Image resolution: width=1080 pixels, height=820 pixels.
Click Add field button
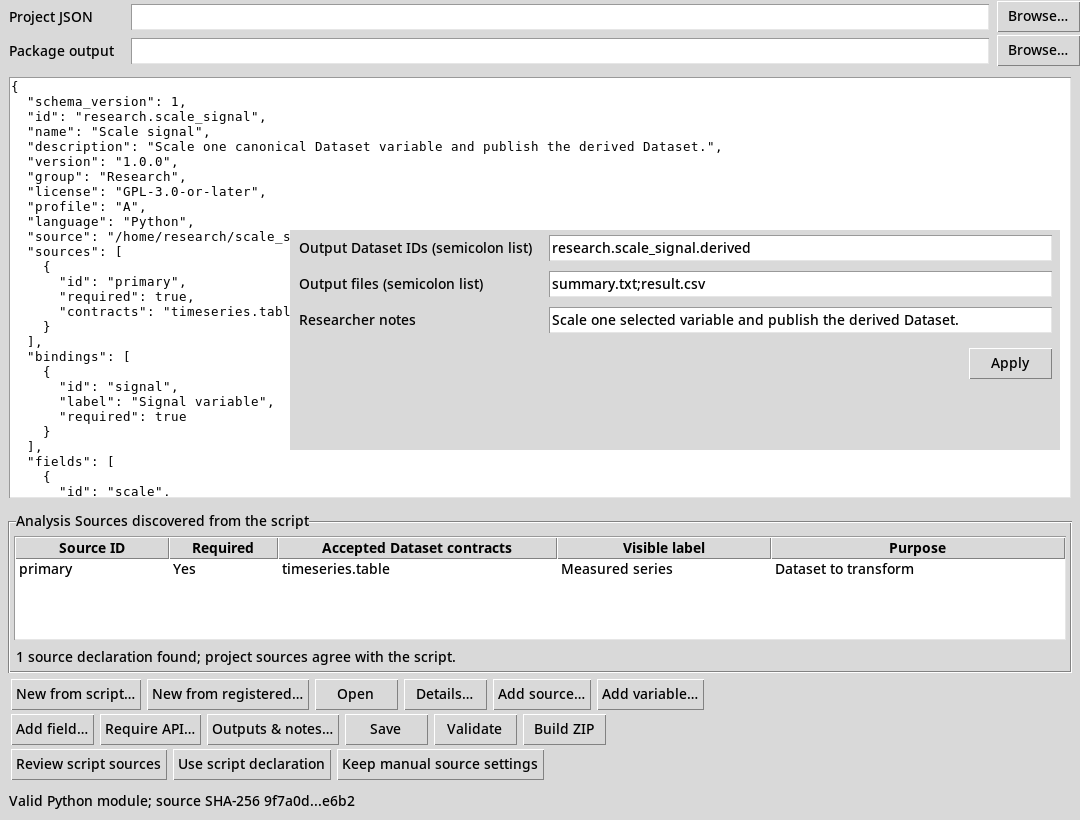52,730
